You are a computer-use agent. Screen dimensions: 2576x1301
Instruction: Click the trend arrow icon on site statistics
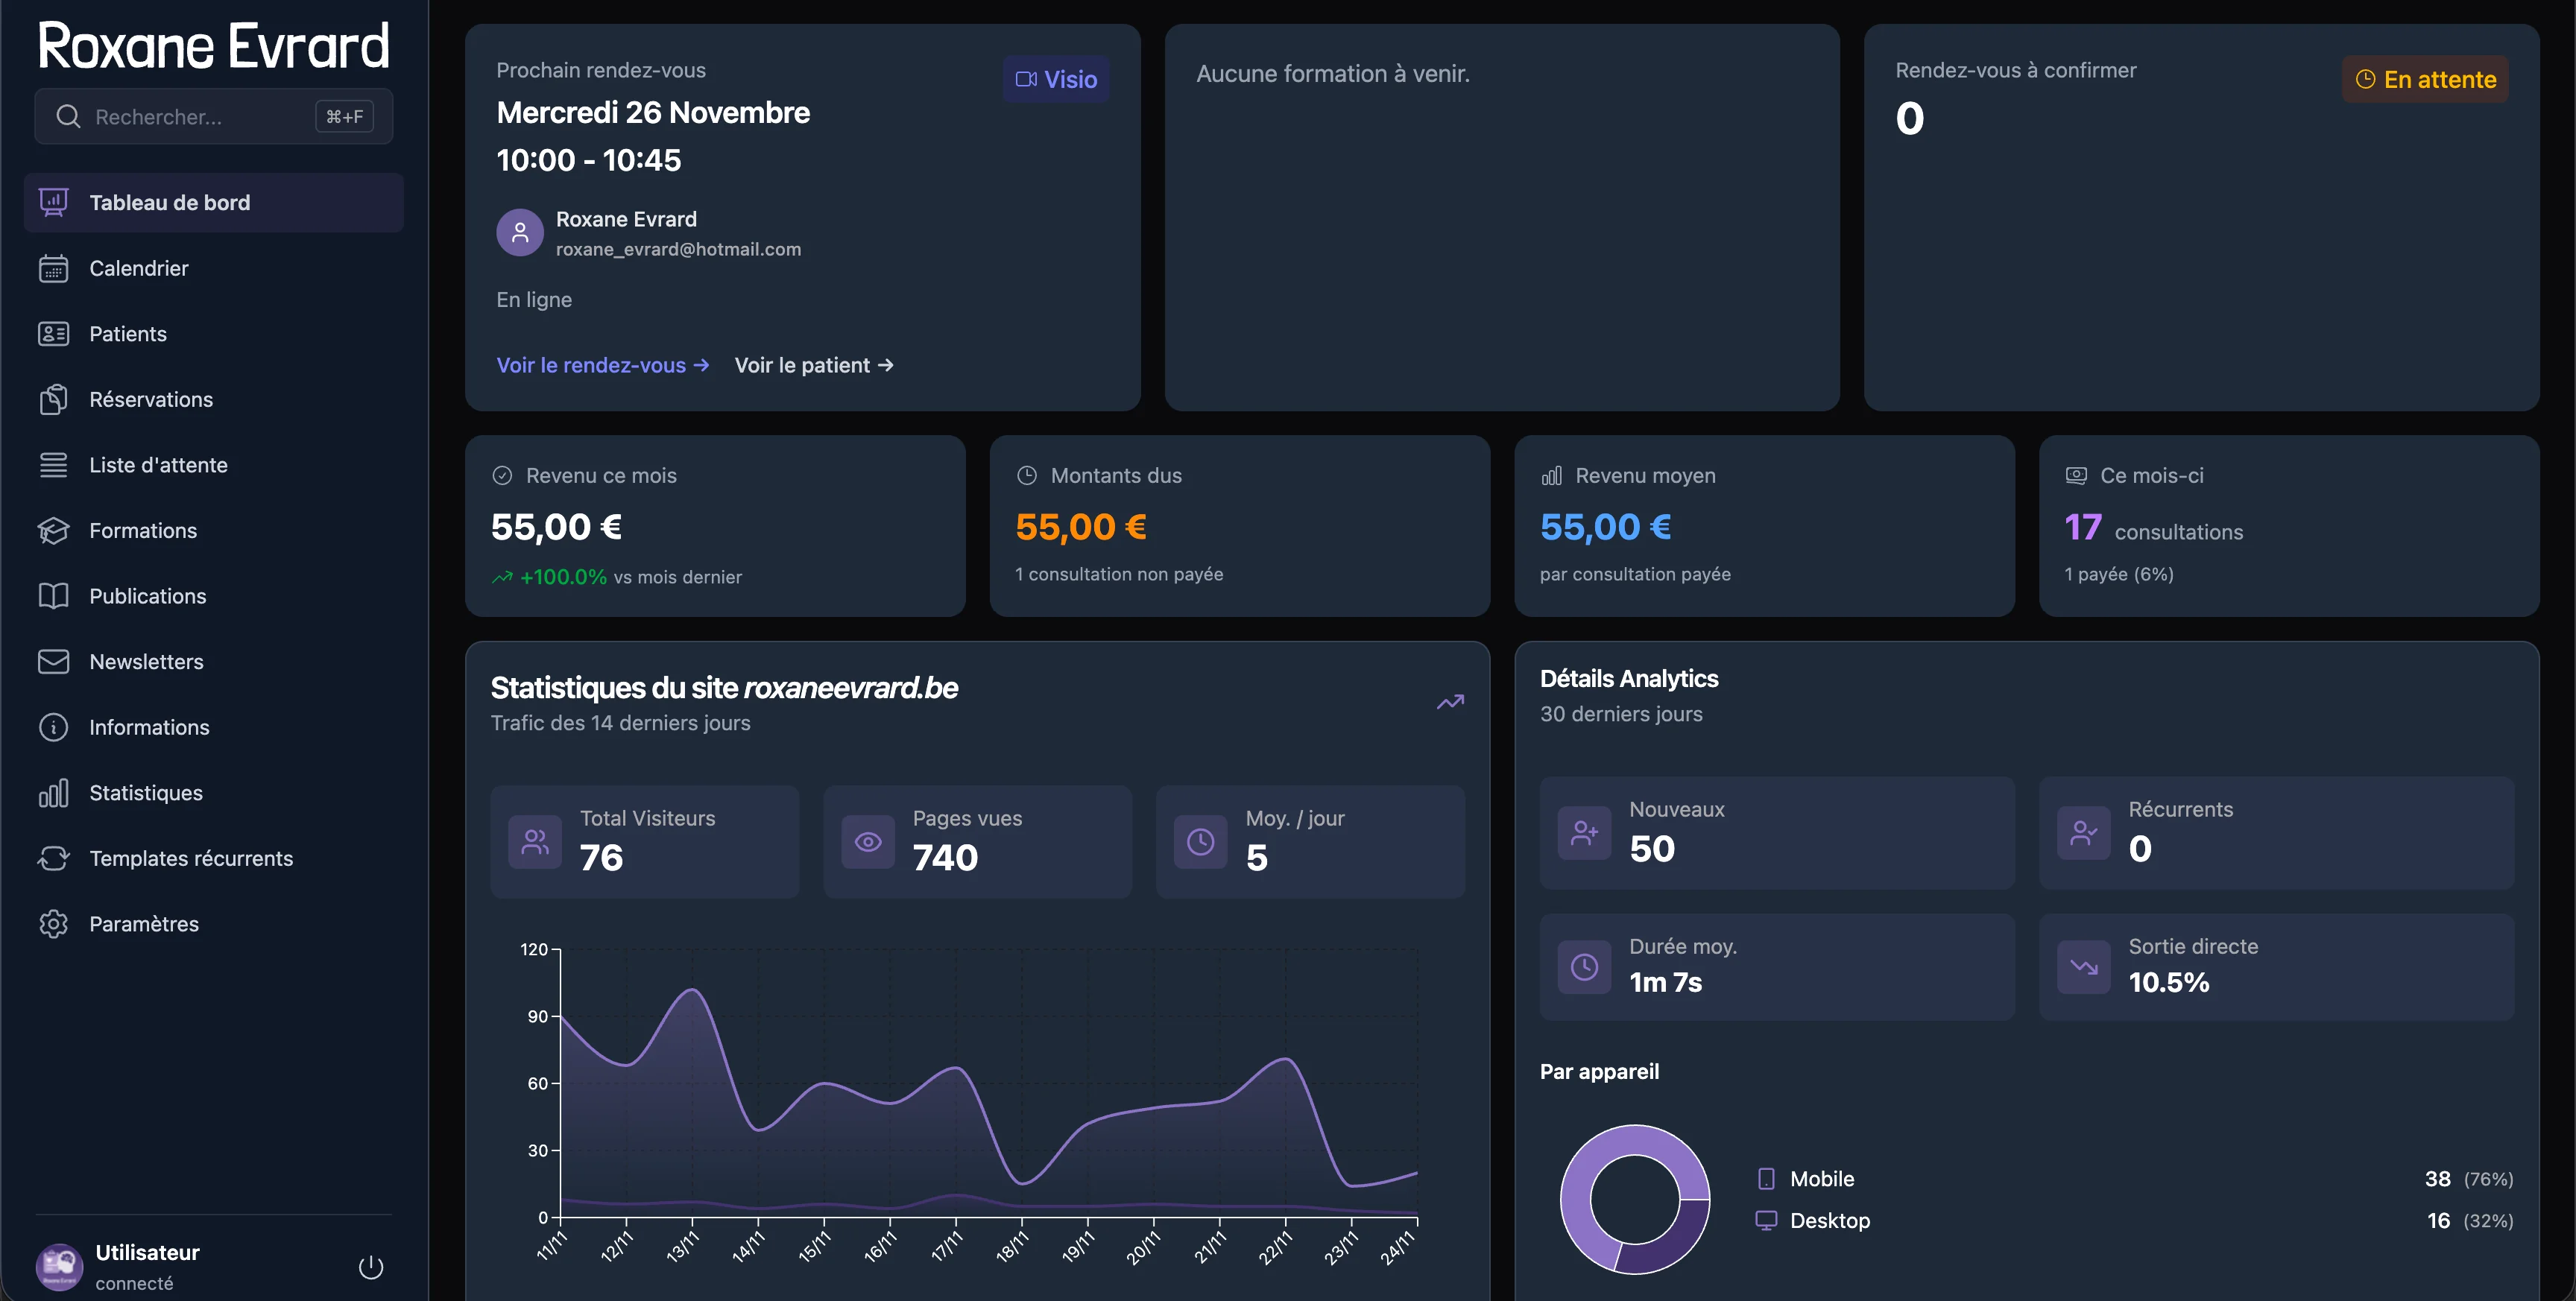(1450, 701)
